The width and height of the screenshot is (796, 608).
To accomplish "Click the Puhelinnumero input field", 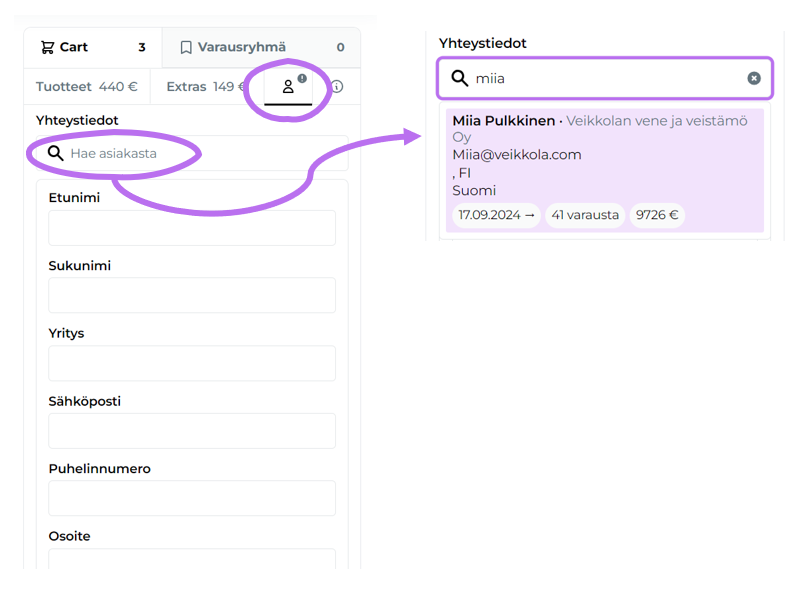I will (x=192, y=498).
